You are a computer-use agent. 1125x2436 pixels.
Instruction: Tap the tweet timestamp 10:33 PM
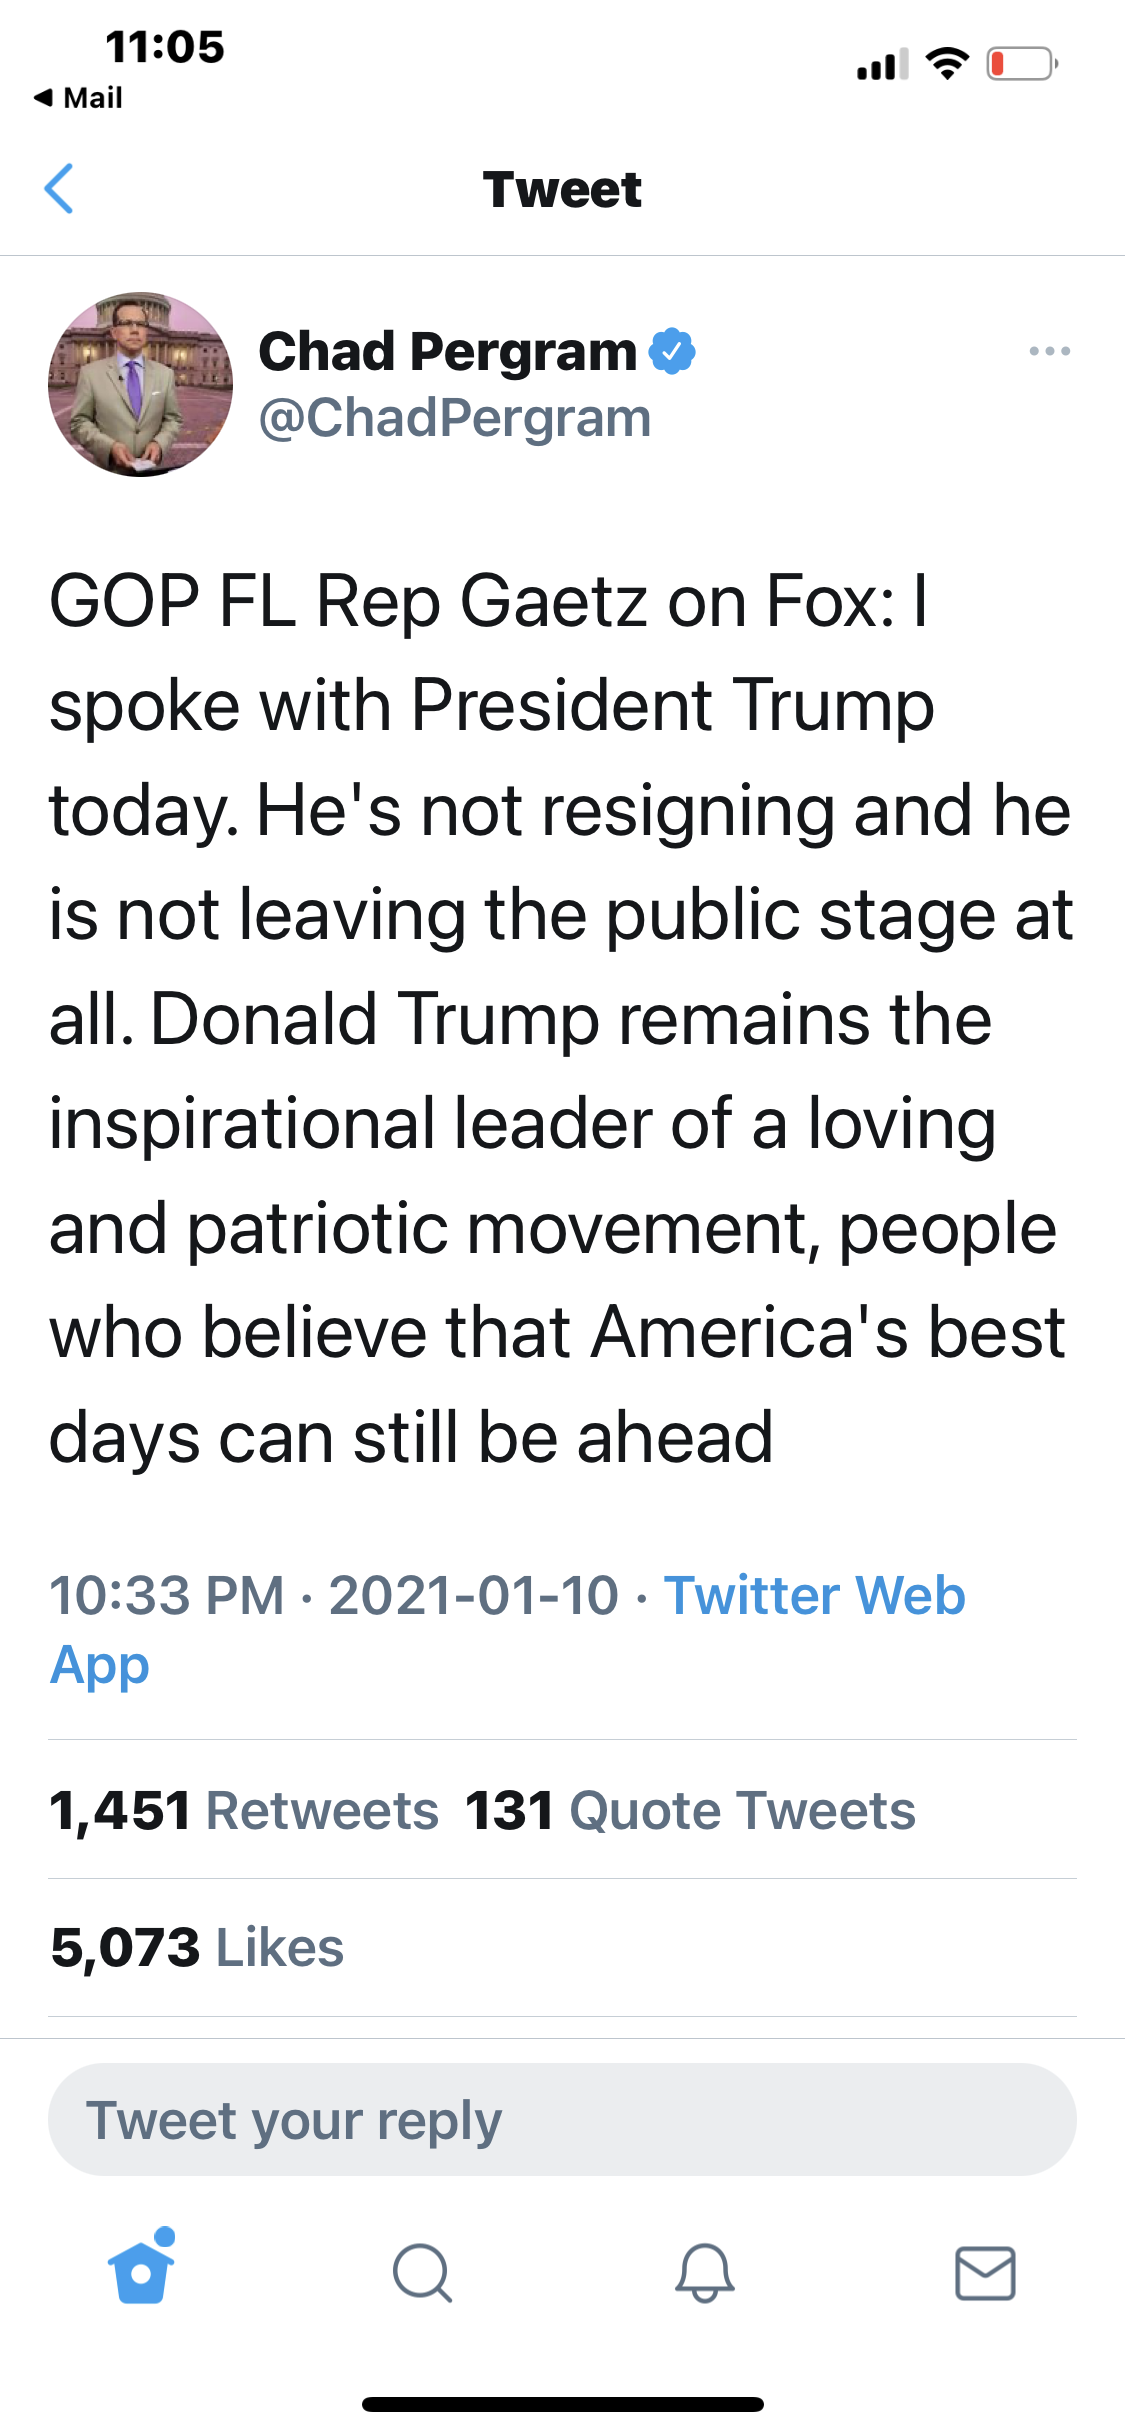[167, 1595]
